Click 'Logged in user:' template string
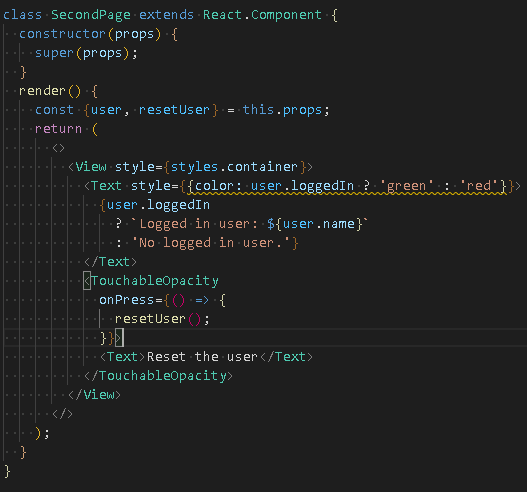 click(x=199, y=224)
